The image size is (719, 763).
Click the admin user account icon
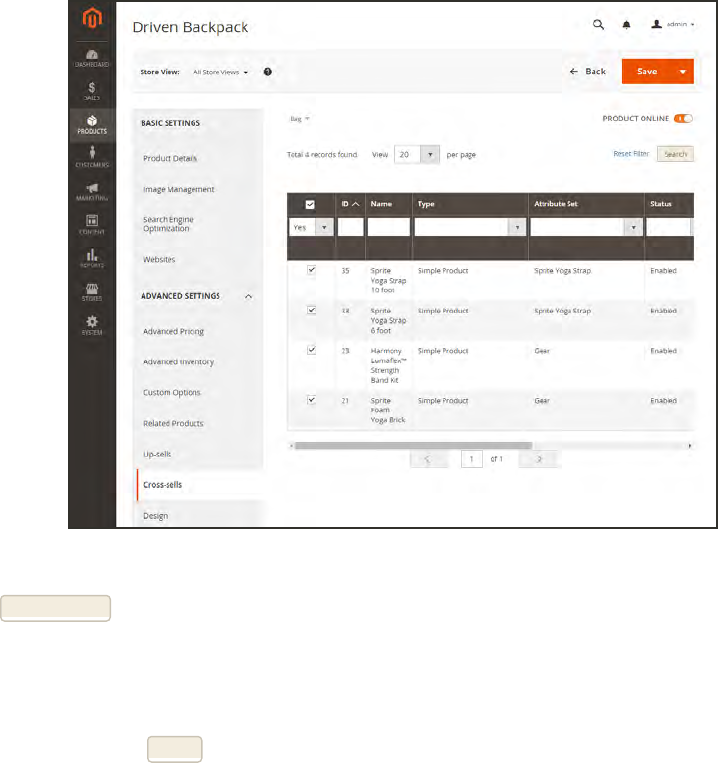coord(657,24)
